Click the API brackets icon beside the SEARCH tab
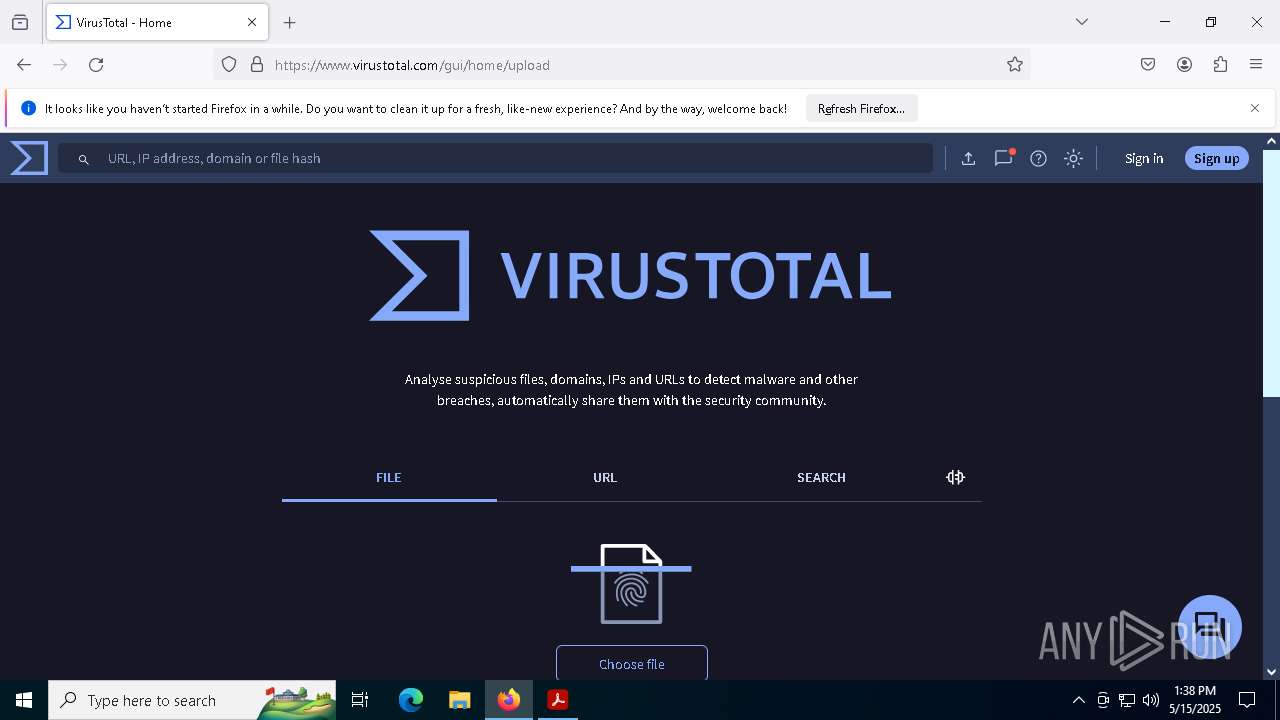1280x720 pixels. [955, 477]
